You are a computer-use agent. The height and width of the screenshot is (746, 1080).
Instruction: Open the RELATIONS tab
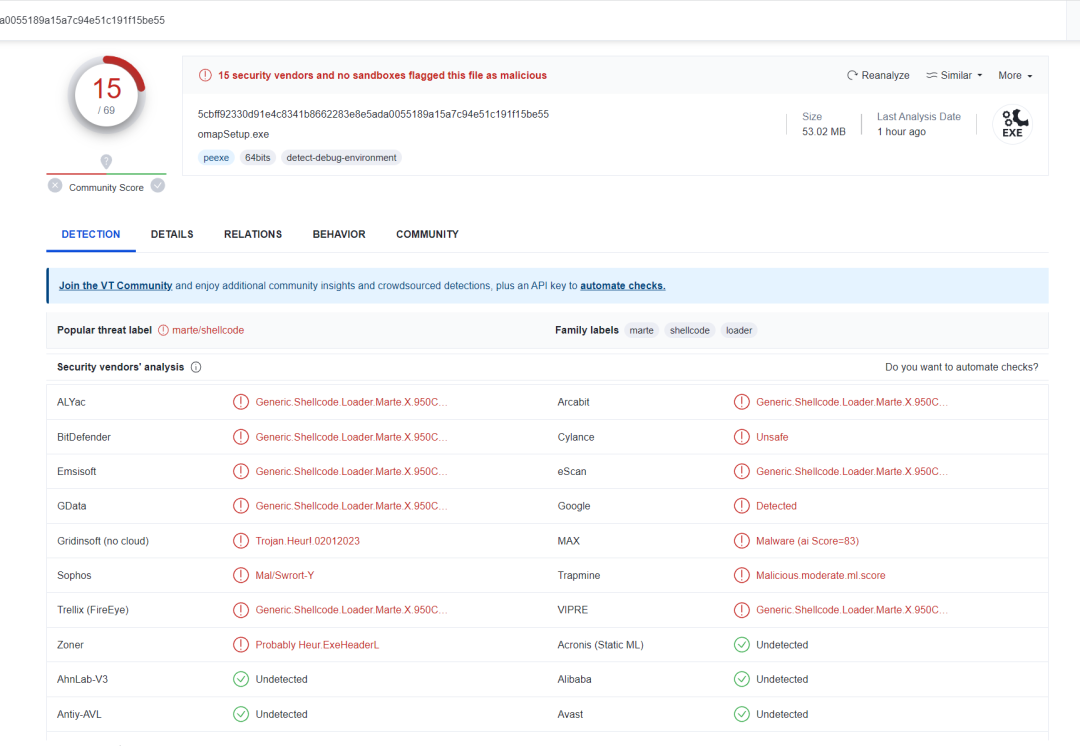tap(253, 234)
